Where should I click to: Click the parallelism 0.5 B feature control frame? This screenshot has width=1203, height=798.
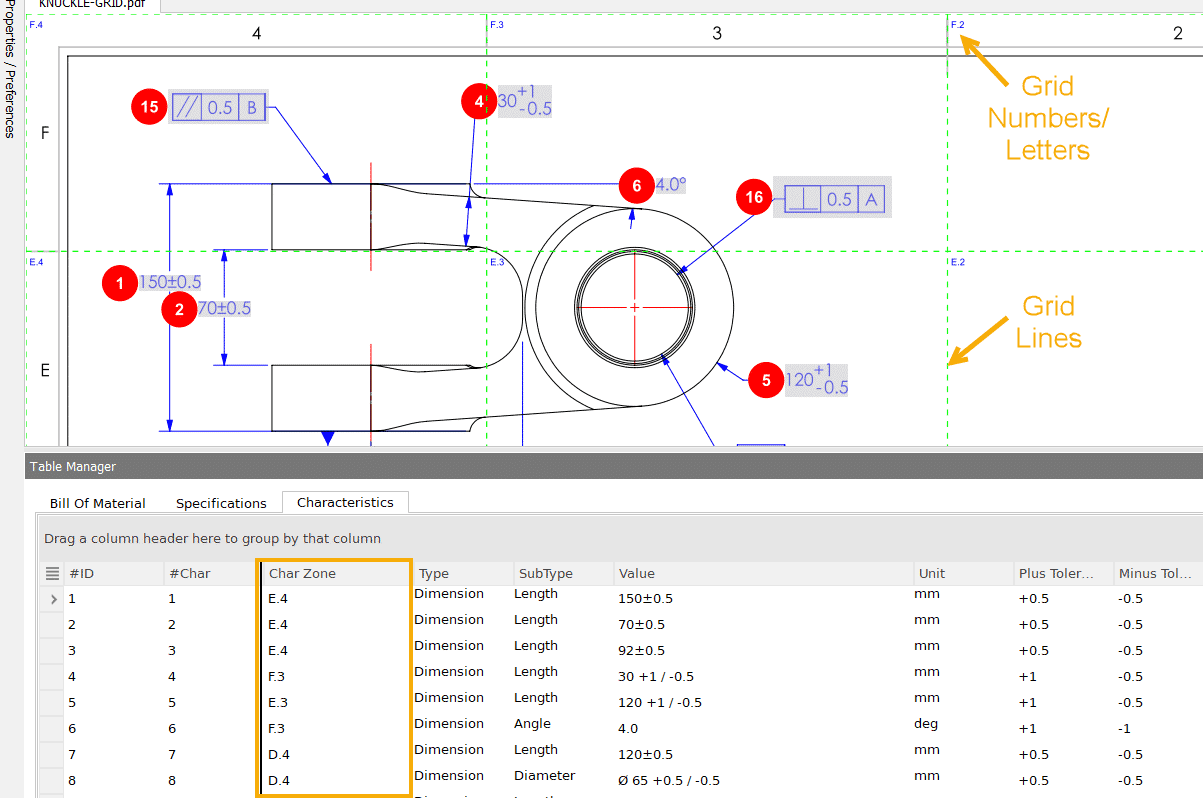tap(220, 107)
